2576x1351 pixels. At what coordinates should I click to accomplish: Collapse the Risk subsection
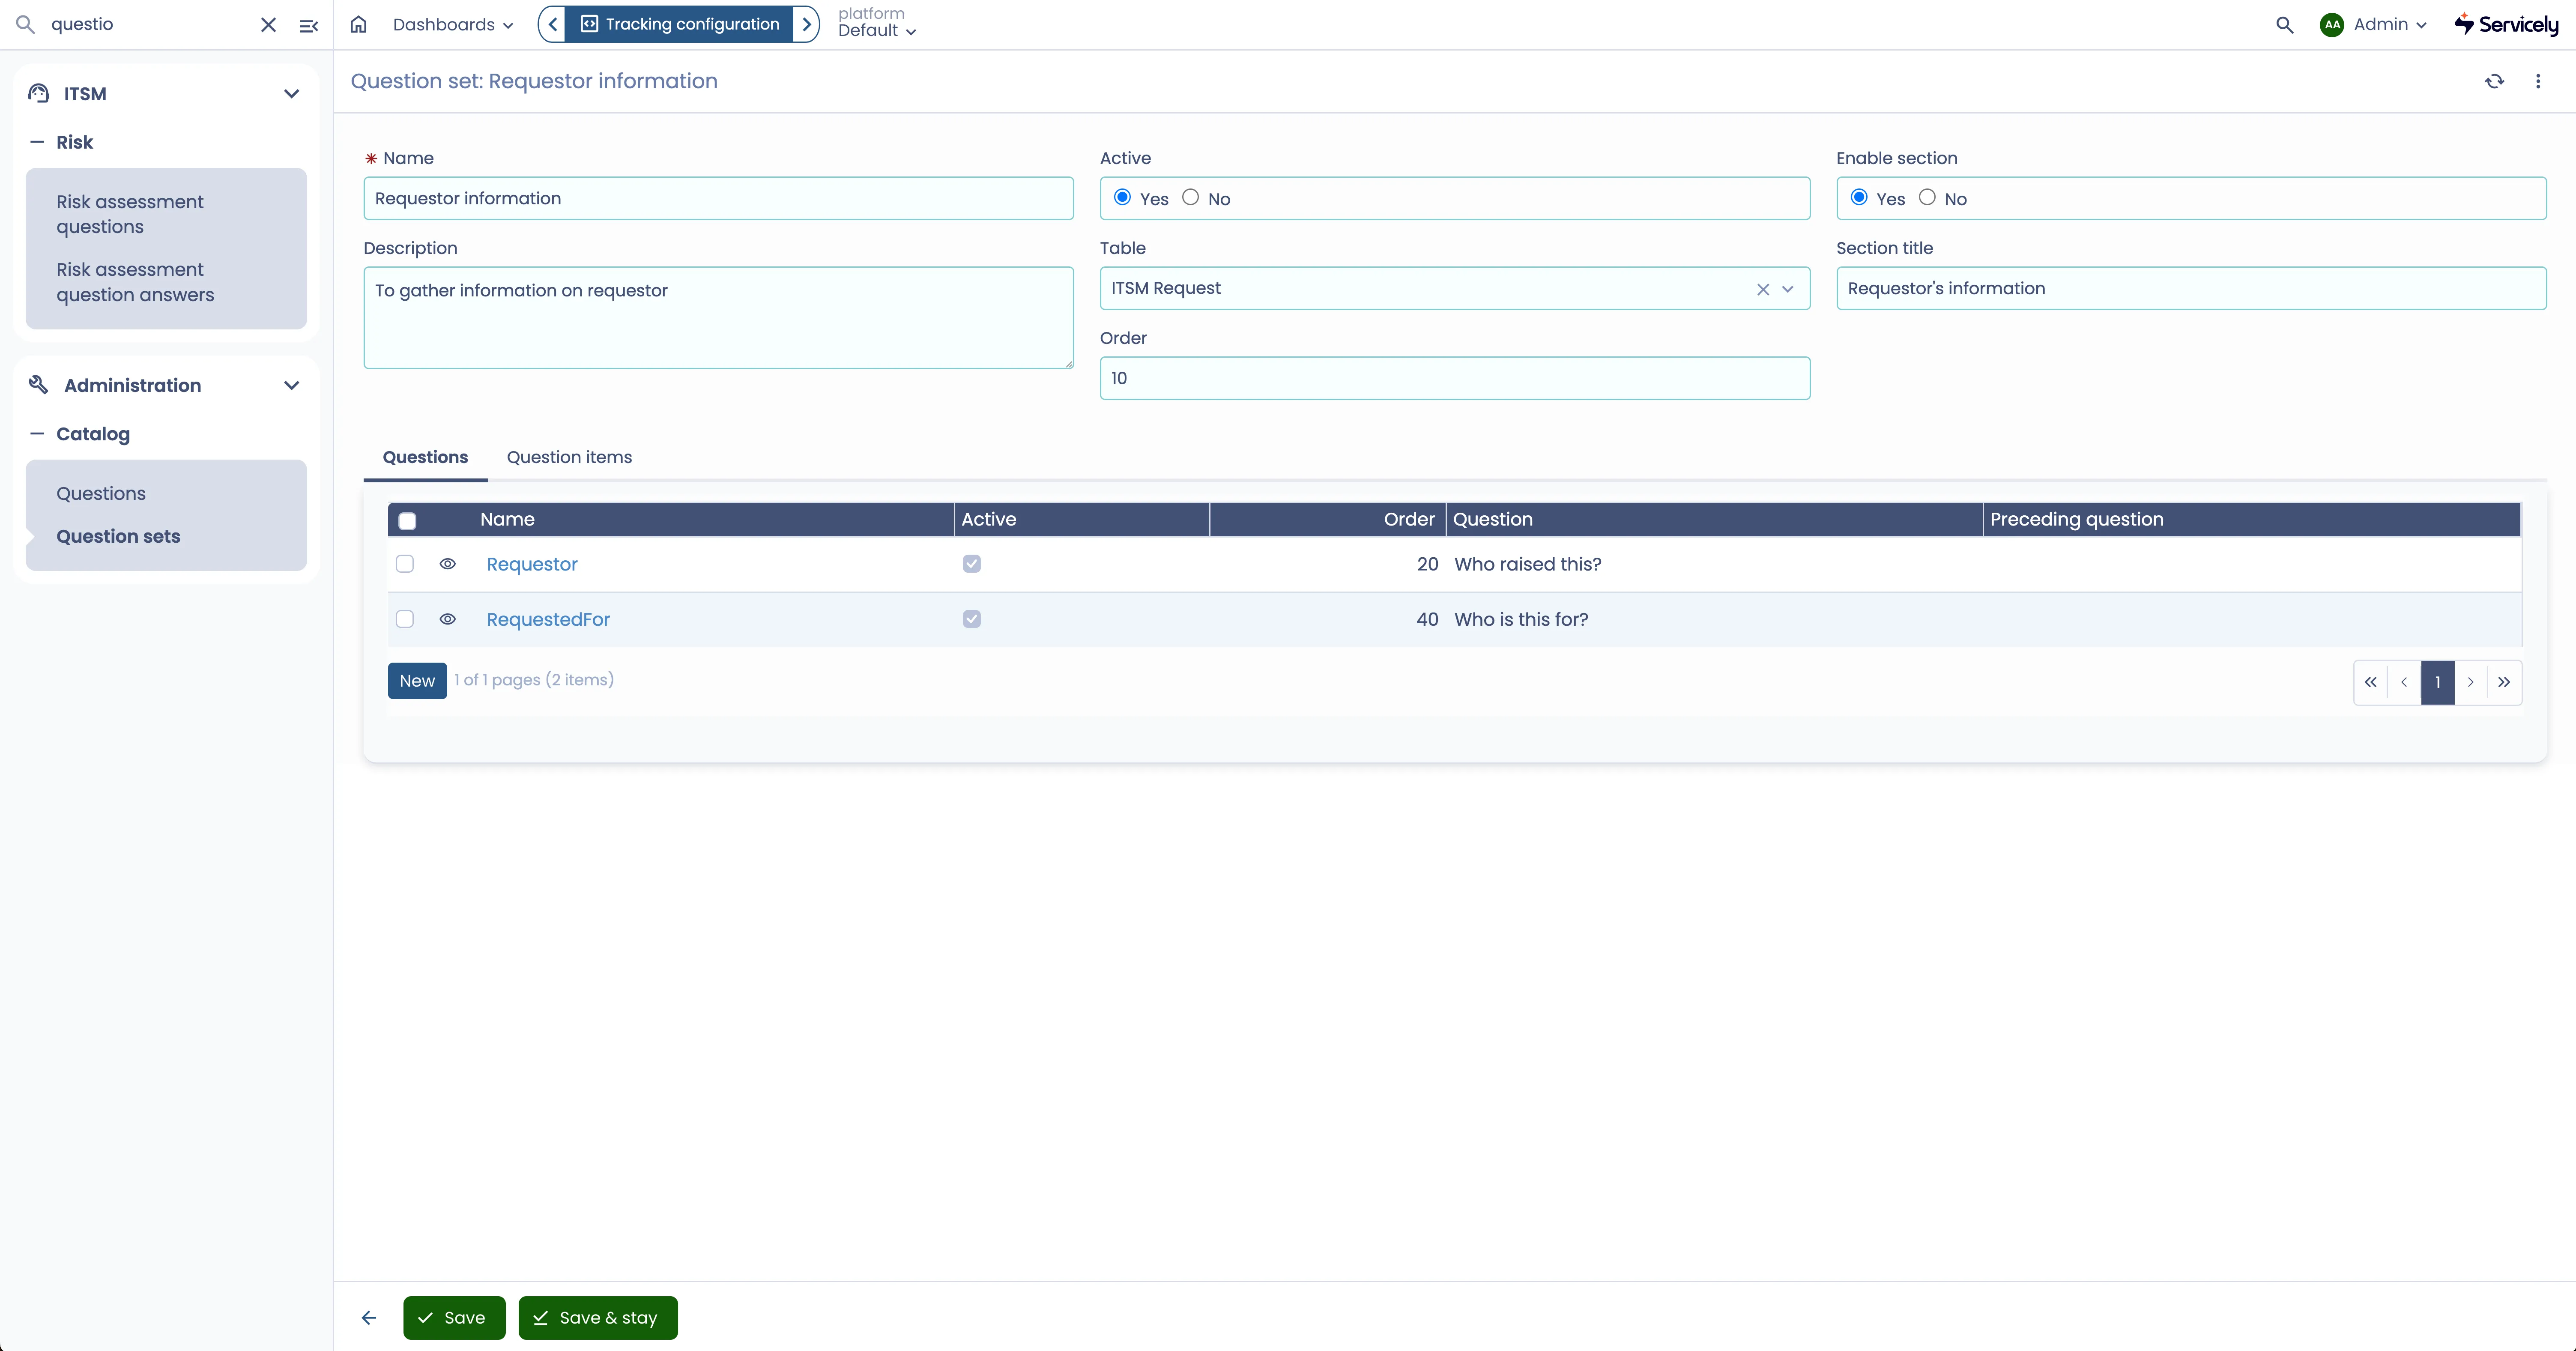pyautogui.click(x=37, y=142)
